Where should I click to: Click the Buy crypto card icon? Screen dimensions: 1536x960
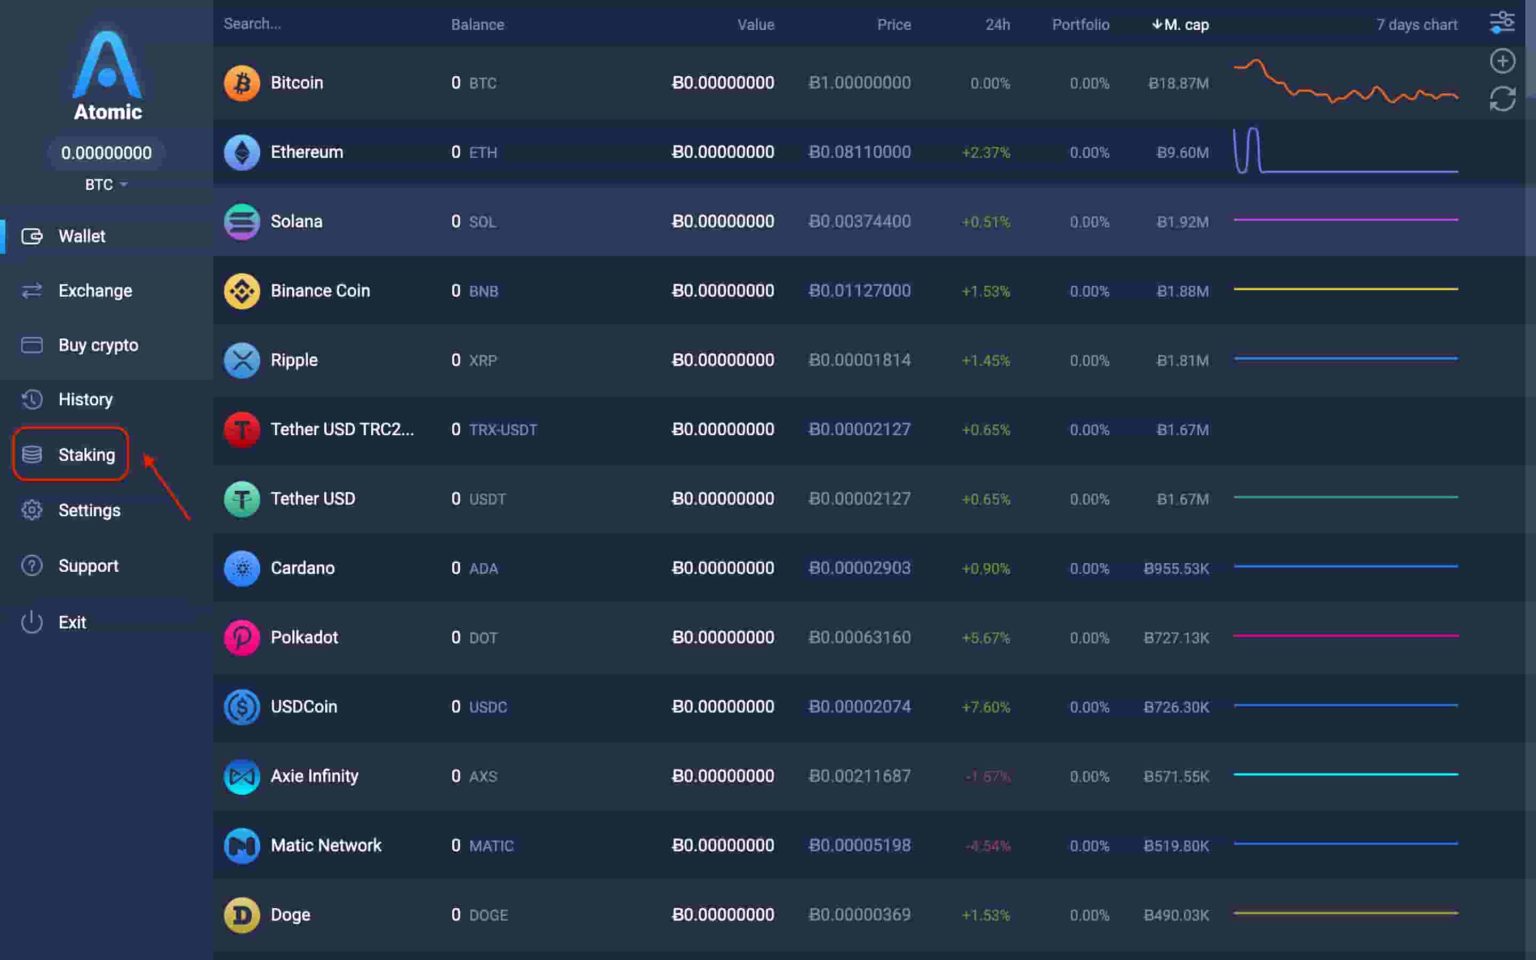(x=31, y=344)
